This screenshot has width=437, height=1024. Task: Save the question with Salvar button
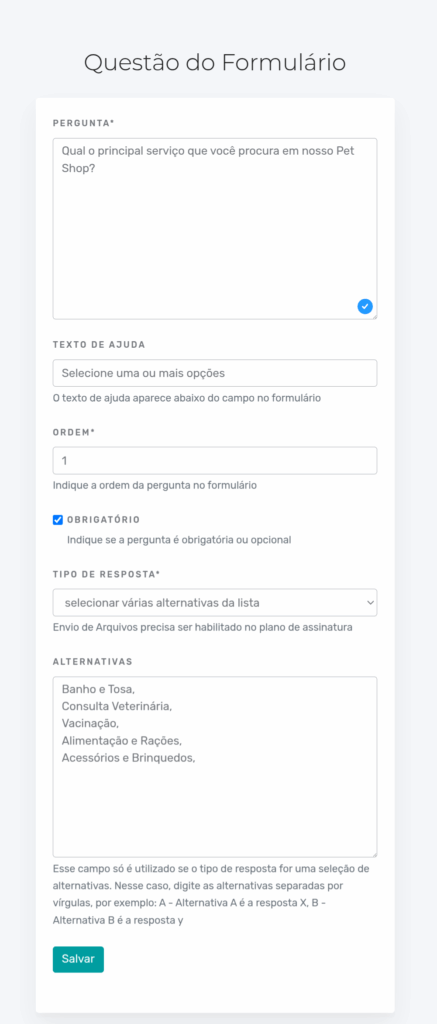[78, 959]
